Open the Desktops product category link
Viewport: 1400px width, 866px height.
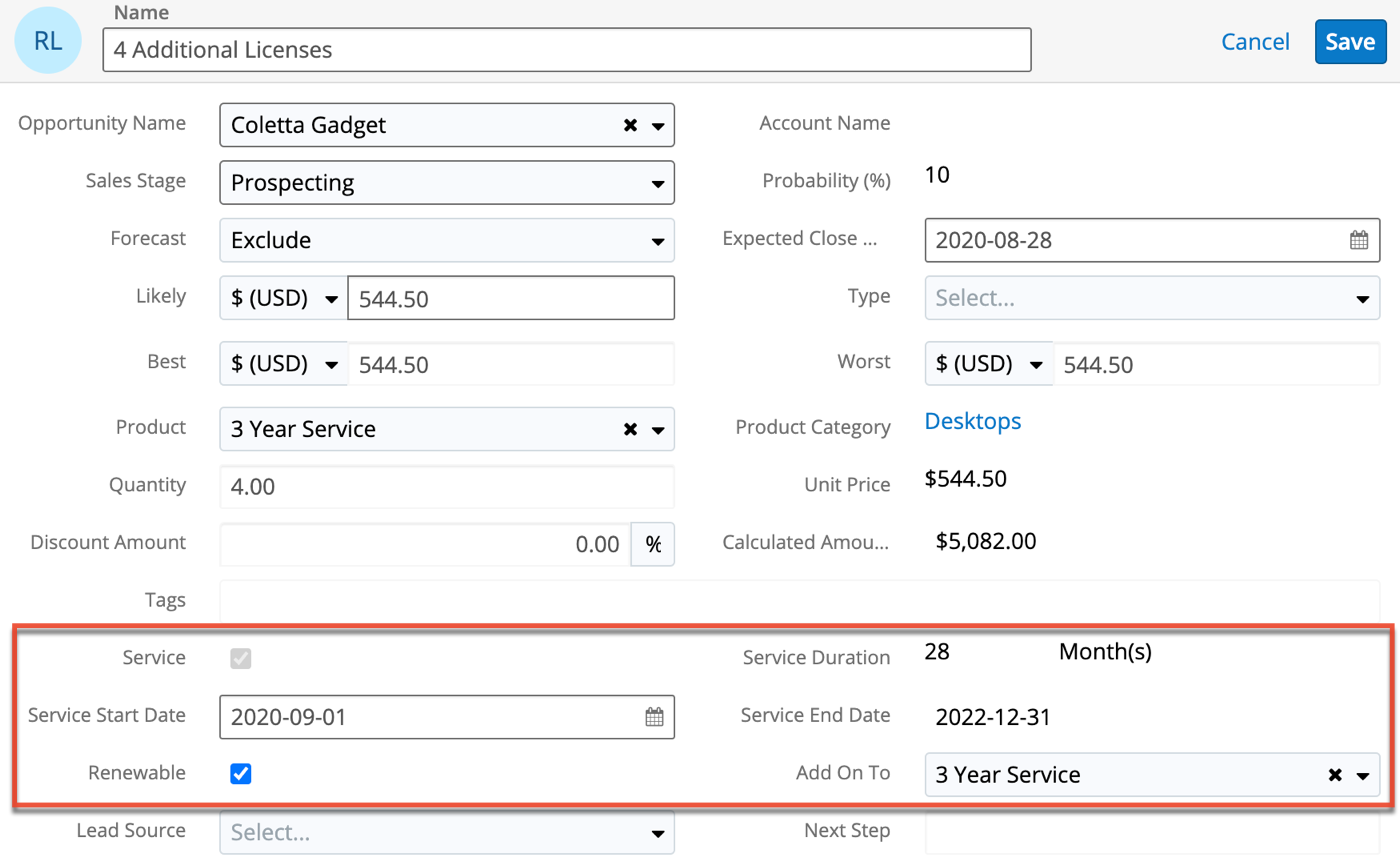pos(972,421)
